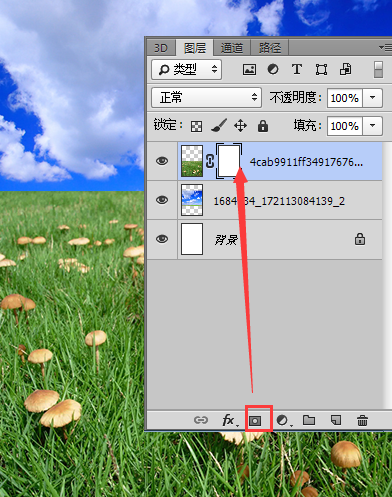Select layer name 4cab9911ff34917676...

click(x=306, y=162)
